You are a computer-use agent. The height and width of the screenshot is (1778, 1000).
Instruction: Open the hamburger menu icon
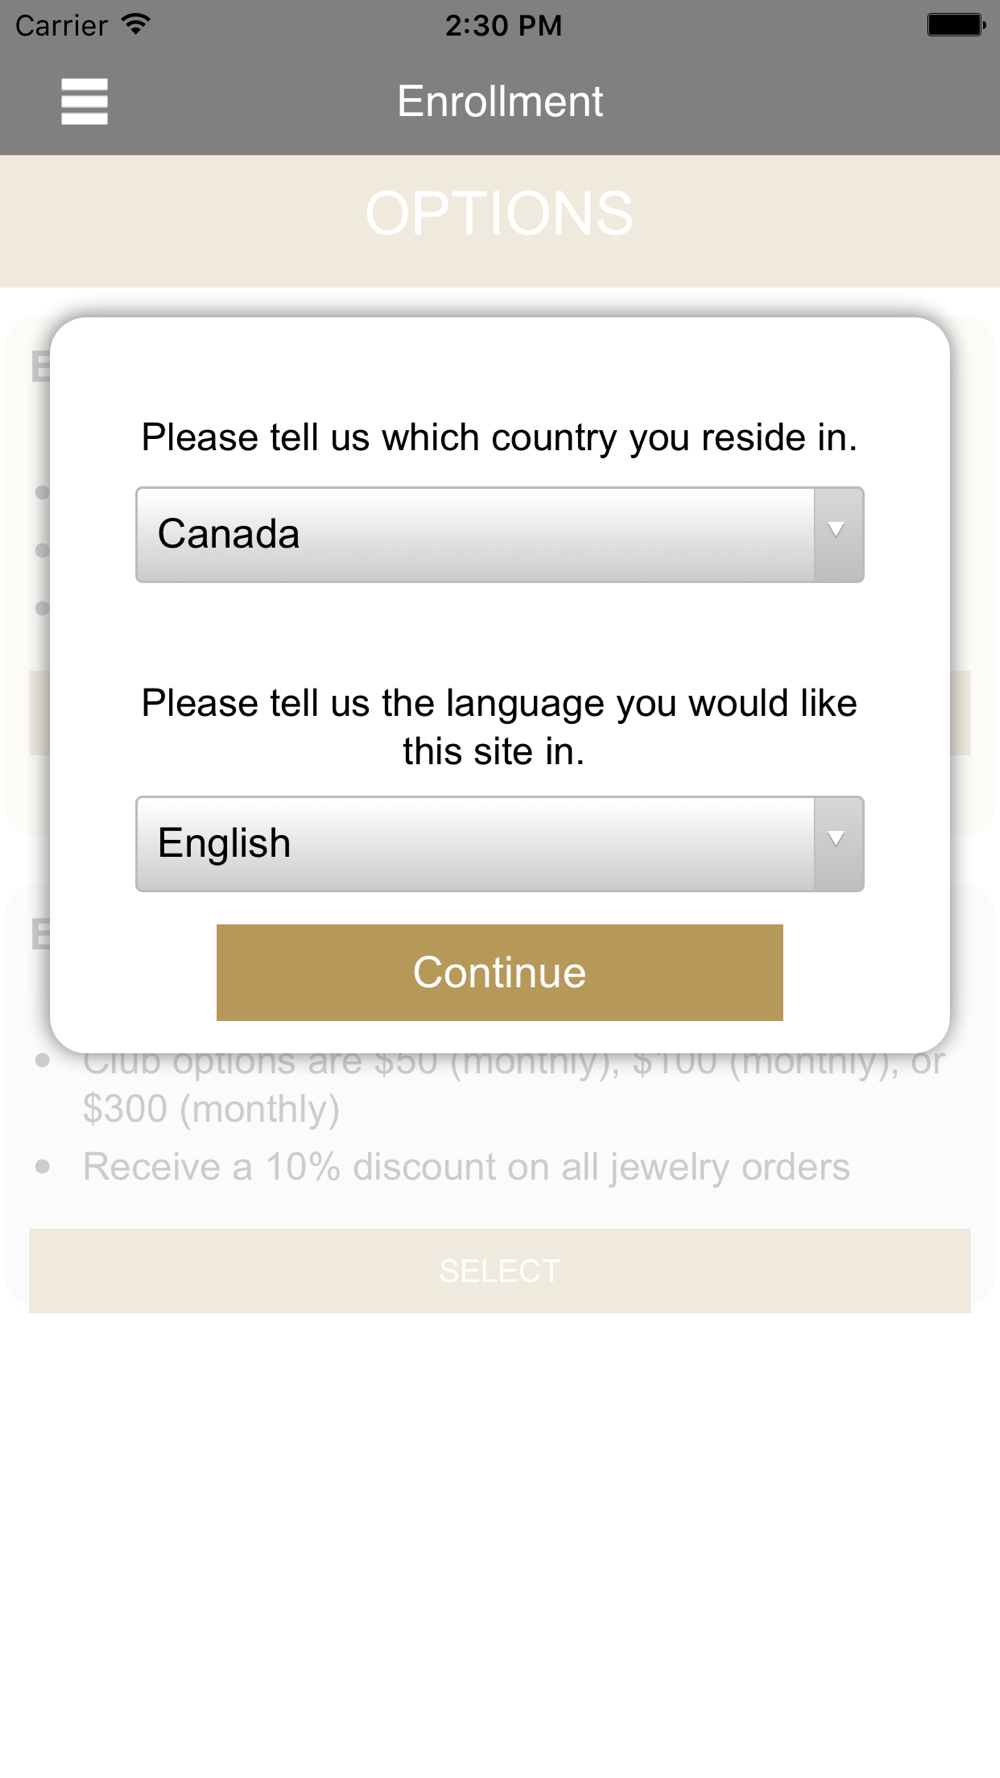click(x=84, y=101)
